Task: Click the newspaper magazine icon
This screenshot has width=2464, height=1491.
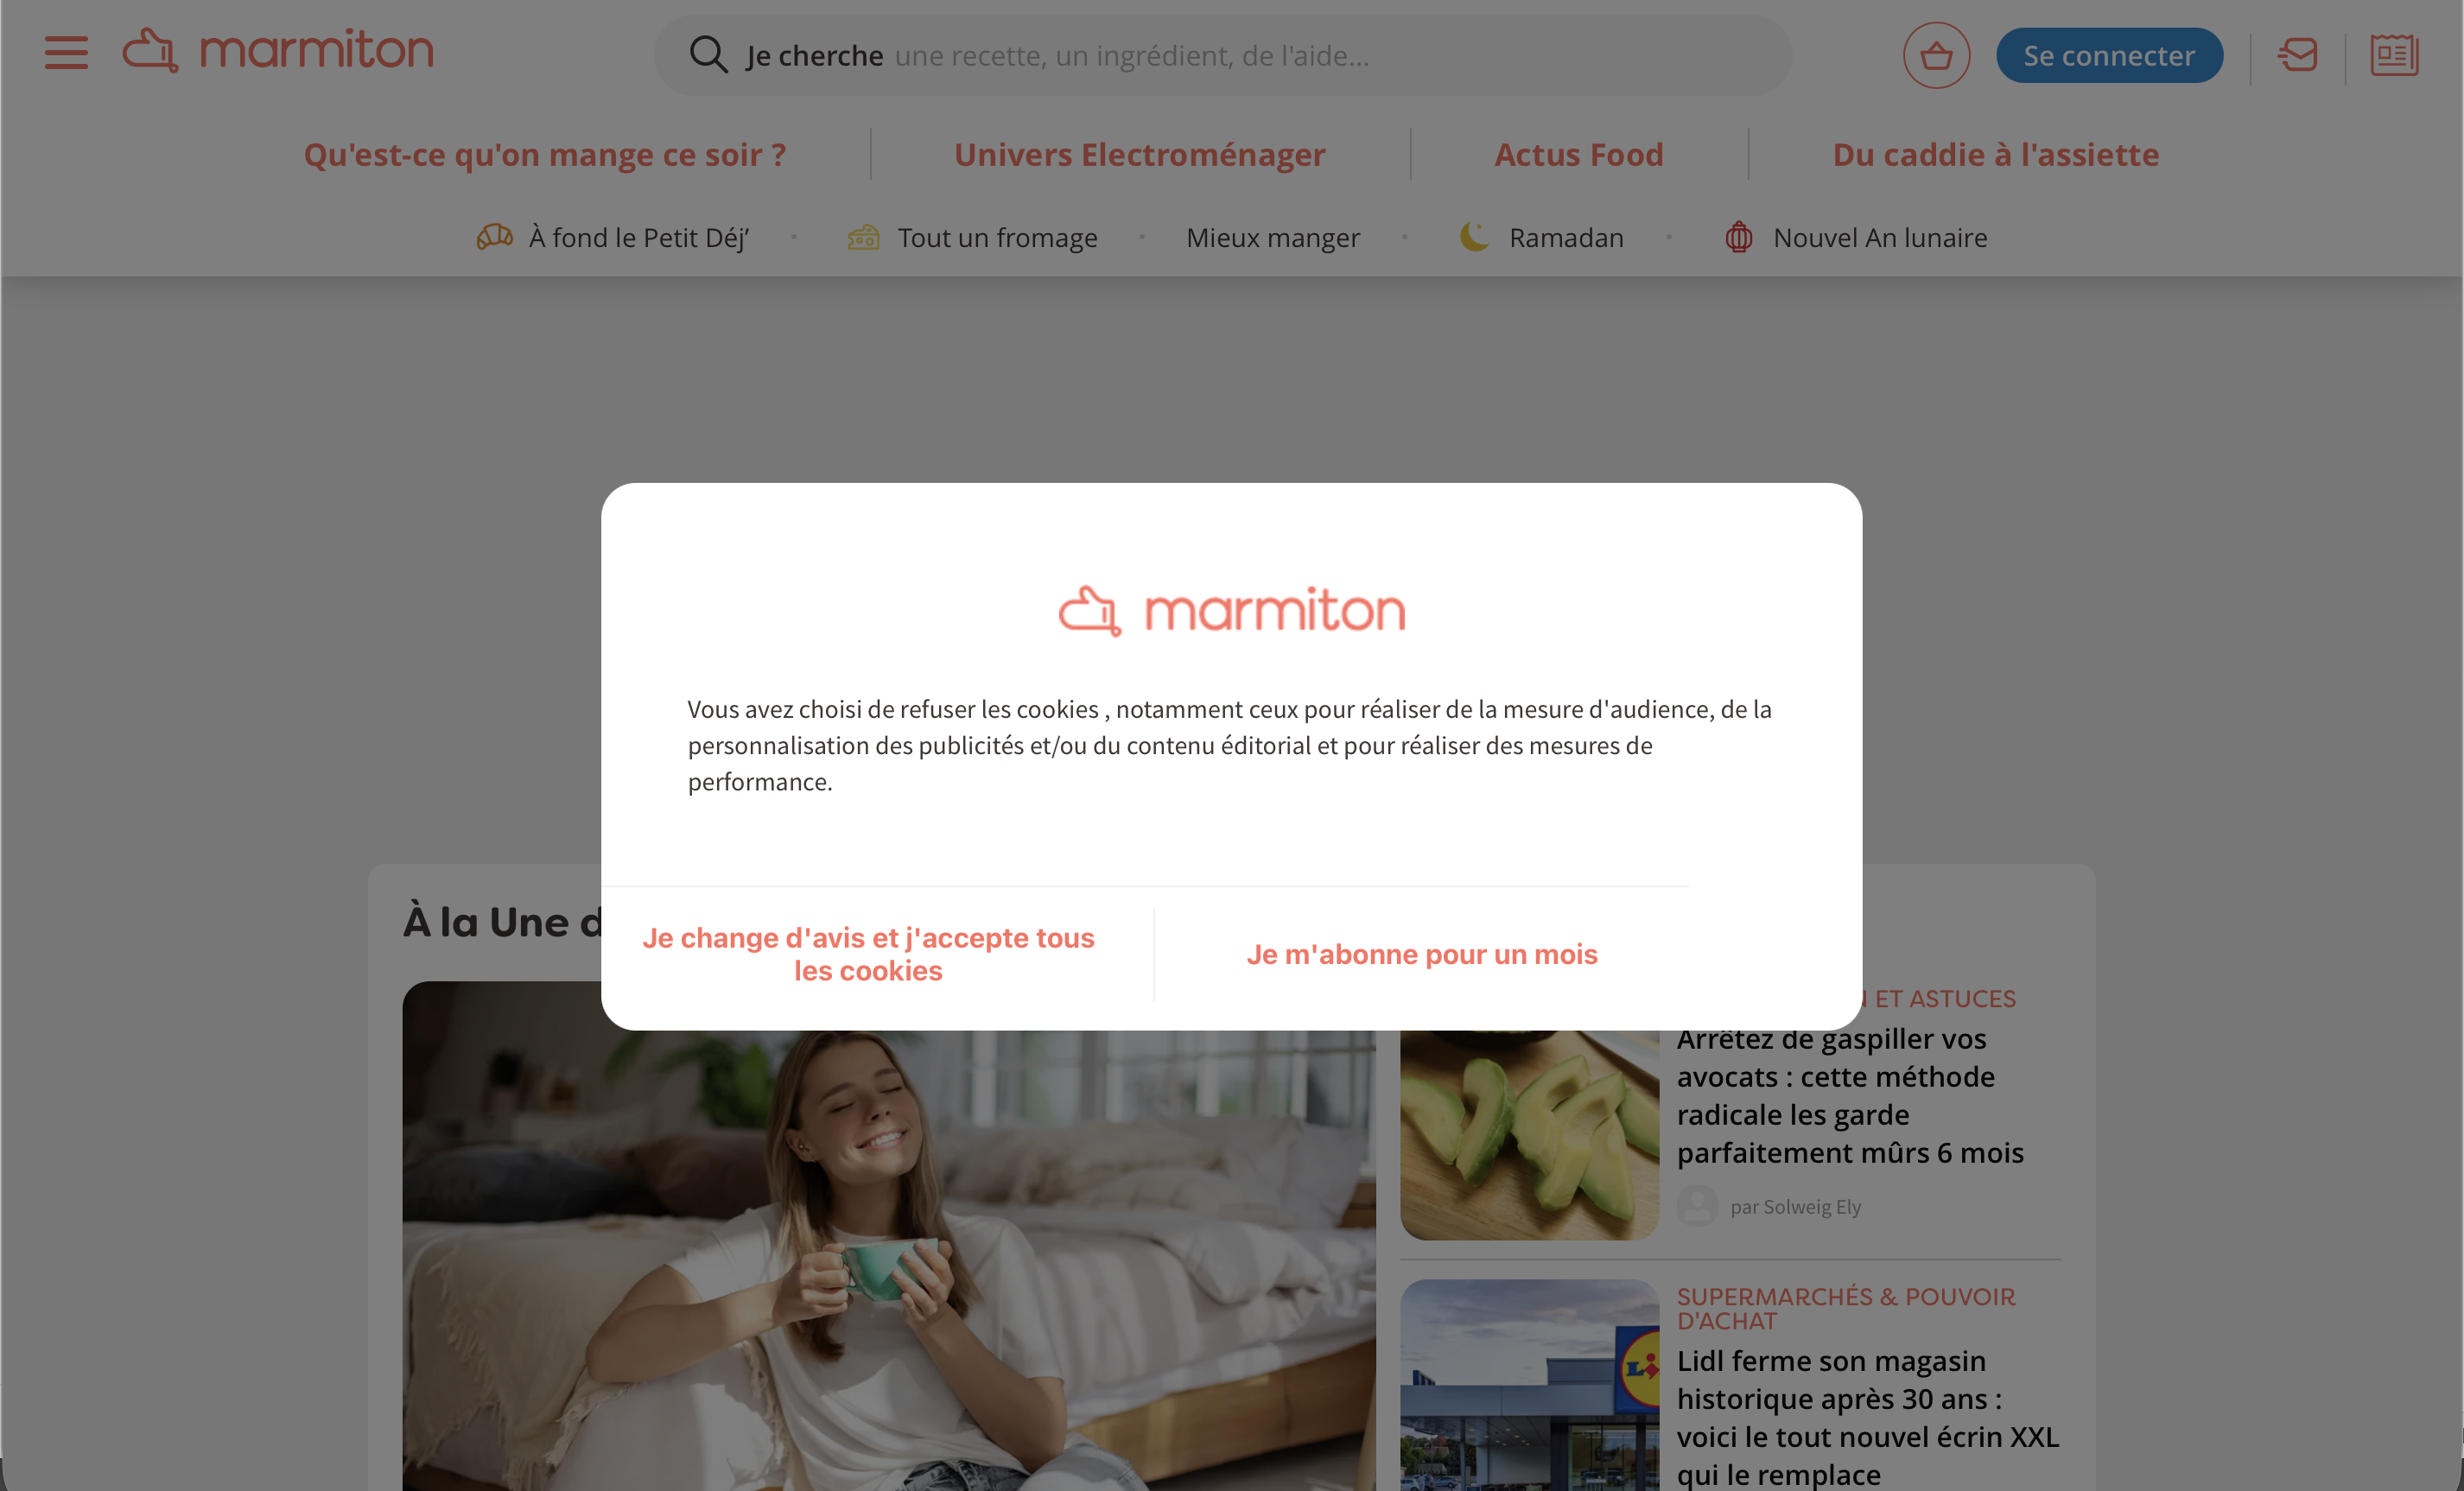Action: (x=2394, y=55)
